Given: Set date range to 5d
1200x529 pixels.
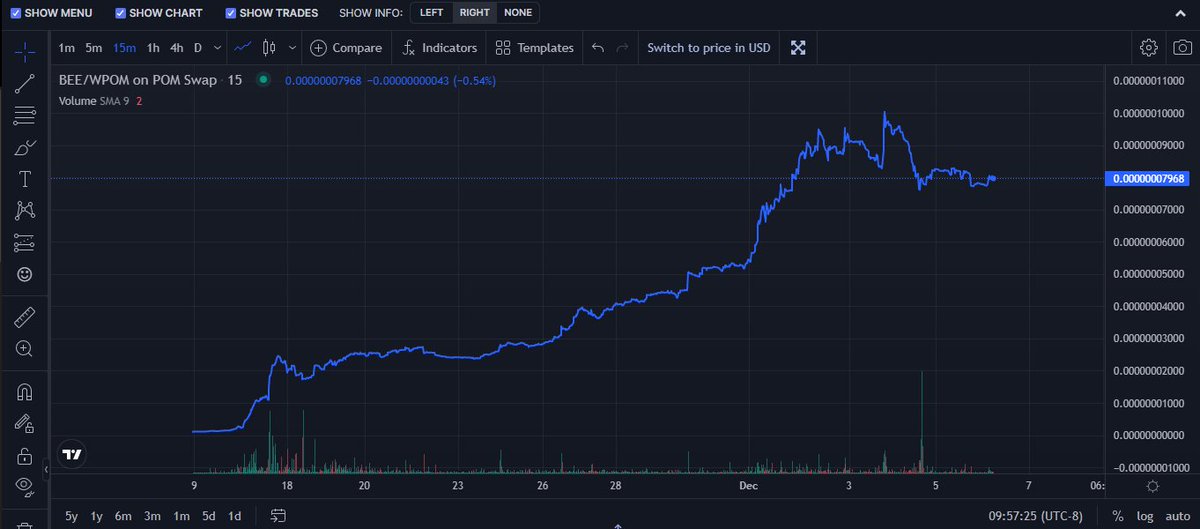Looking at the screenshot, I should tap(208, 516).
